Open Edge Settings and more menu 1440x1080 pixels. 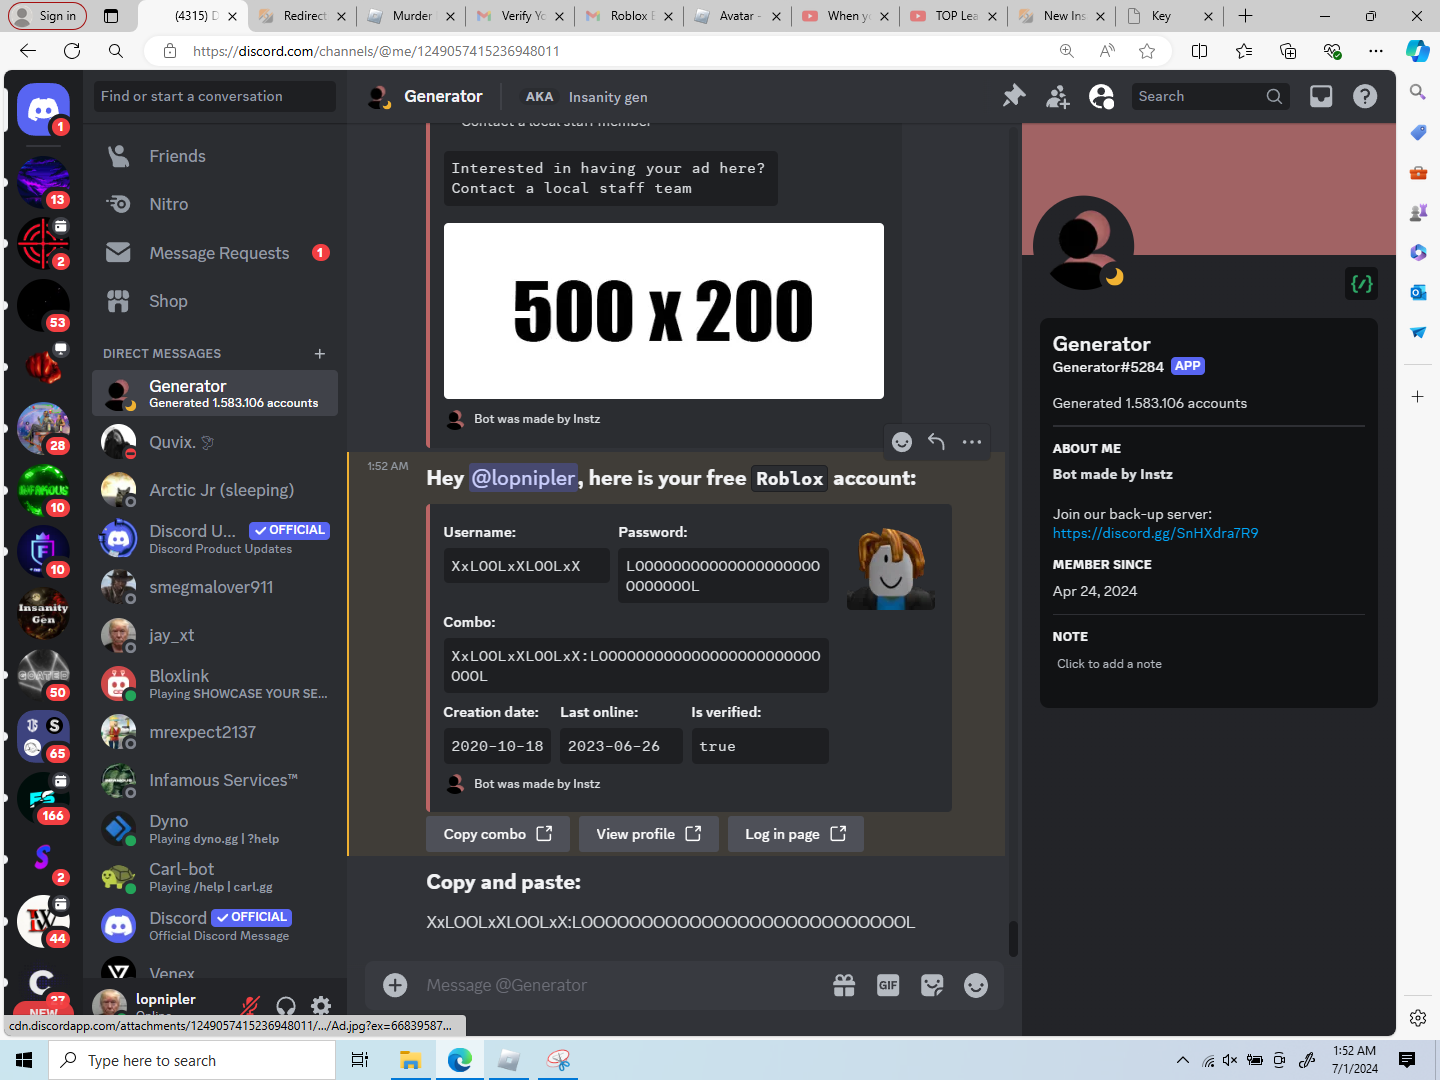(1376, 51)
